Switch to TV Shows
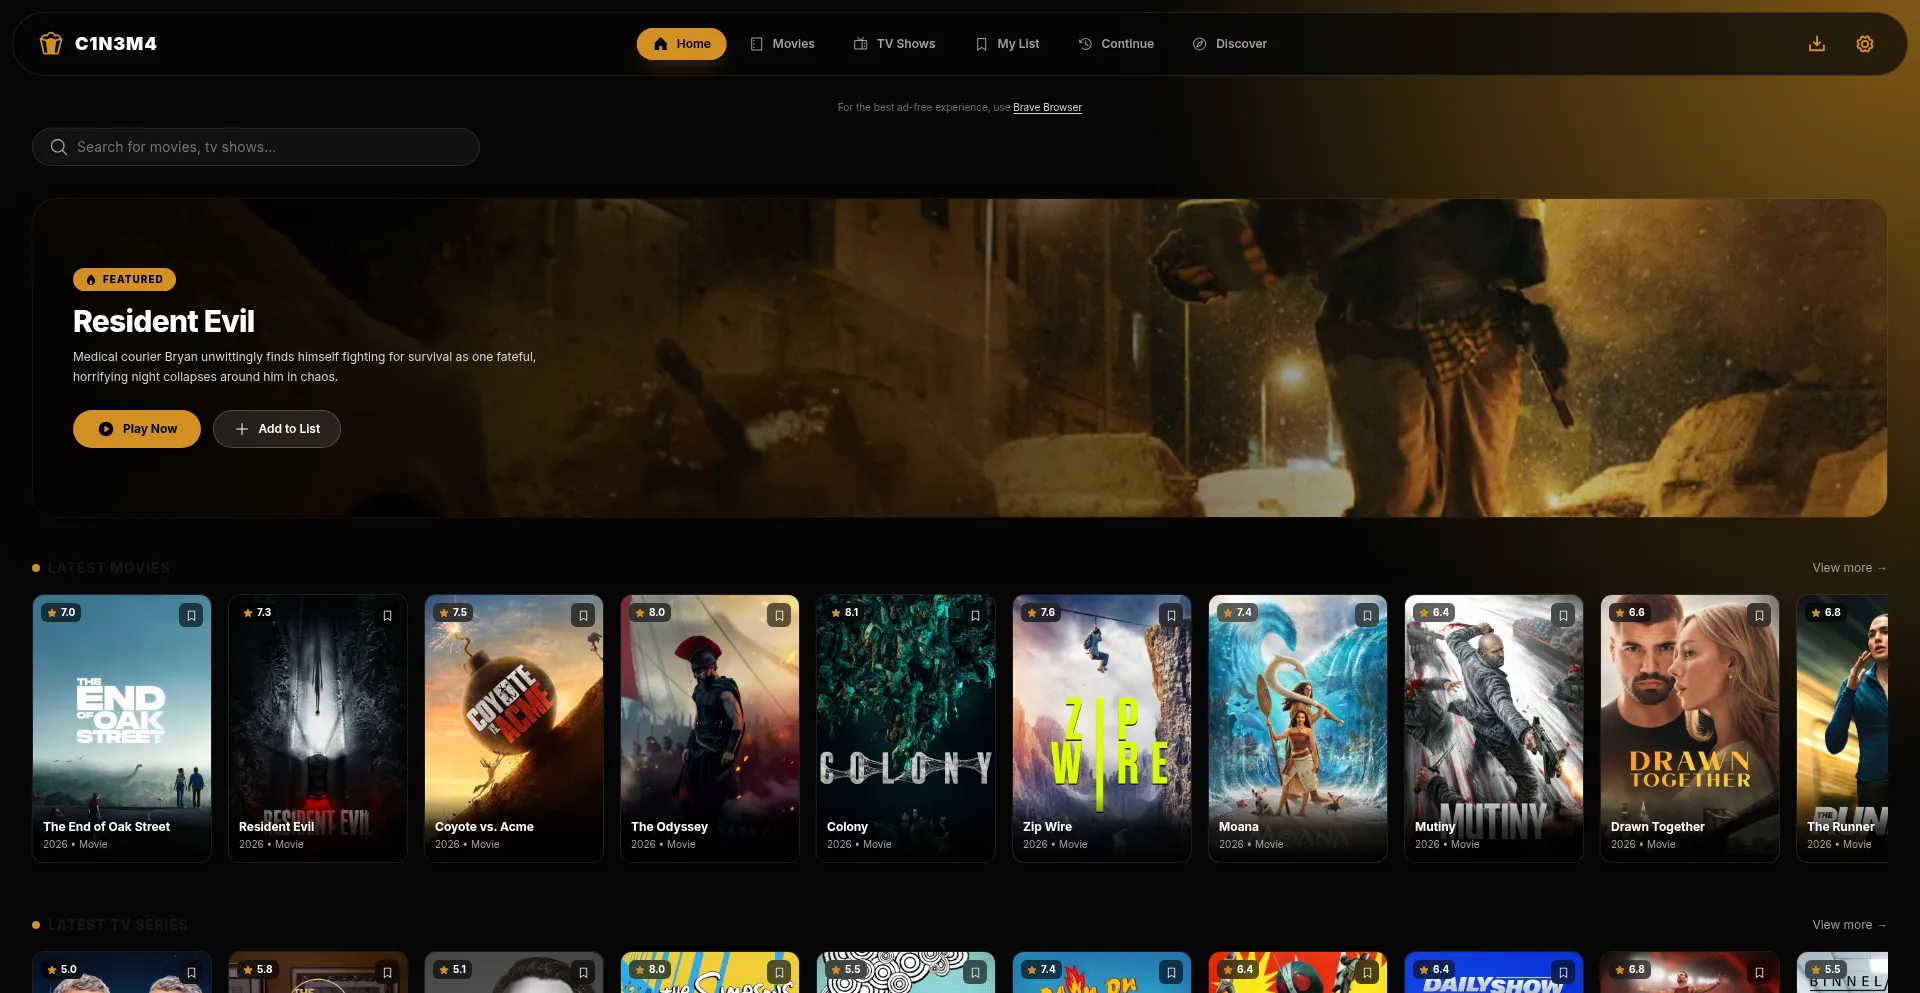 (x=894, y=44)
